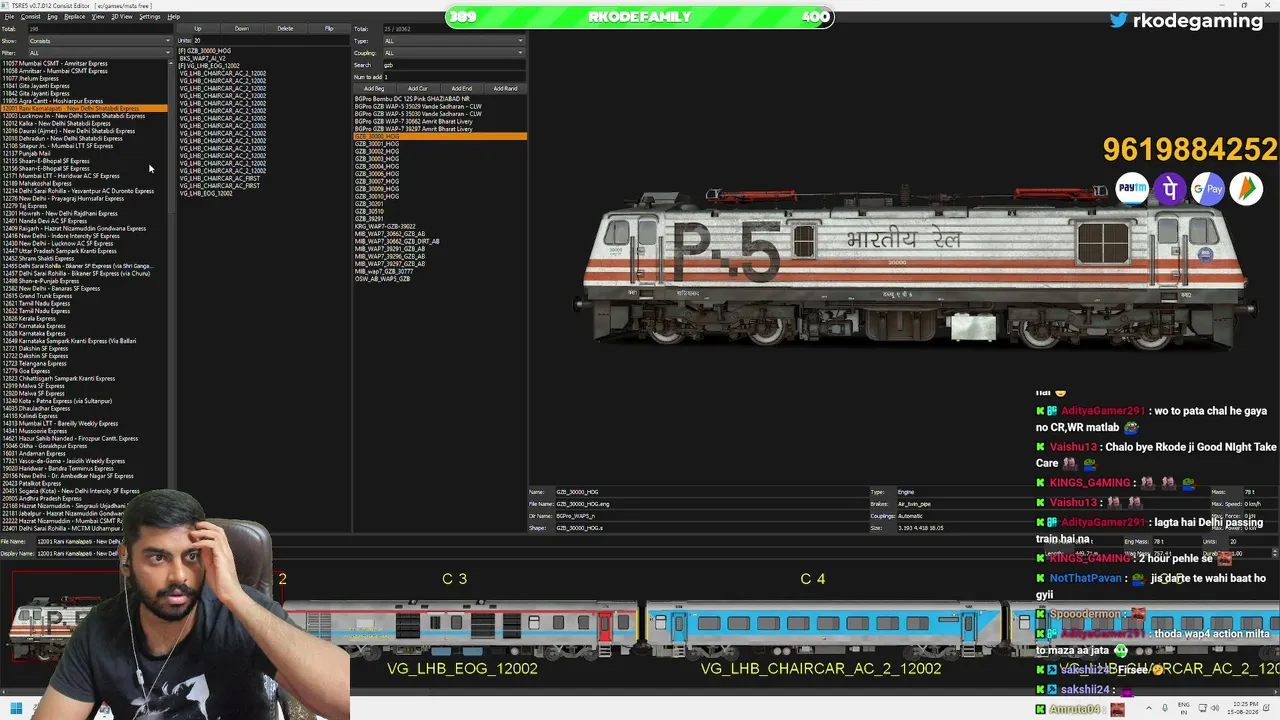
Task: Open the Replace menu
Action: pyautogui.click(x=75, y=17)
